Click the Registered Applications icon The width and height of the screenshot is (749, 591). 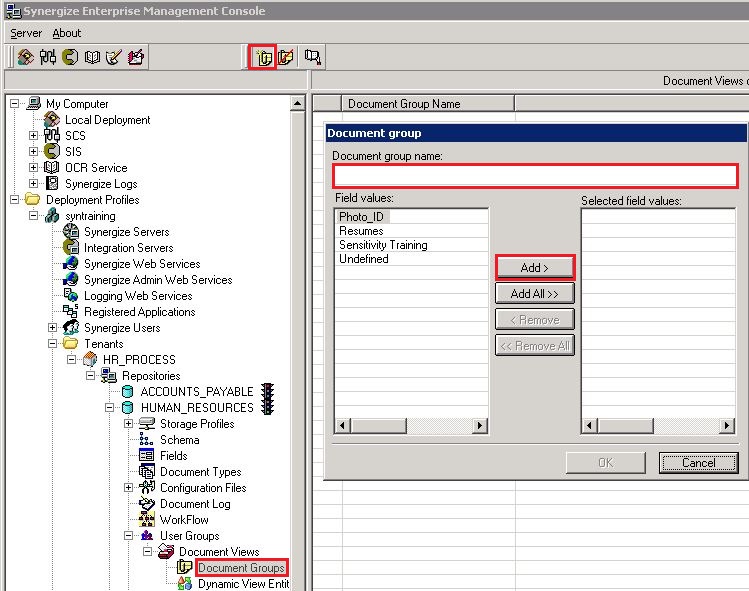[71, 312]
